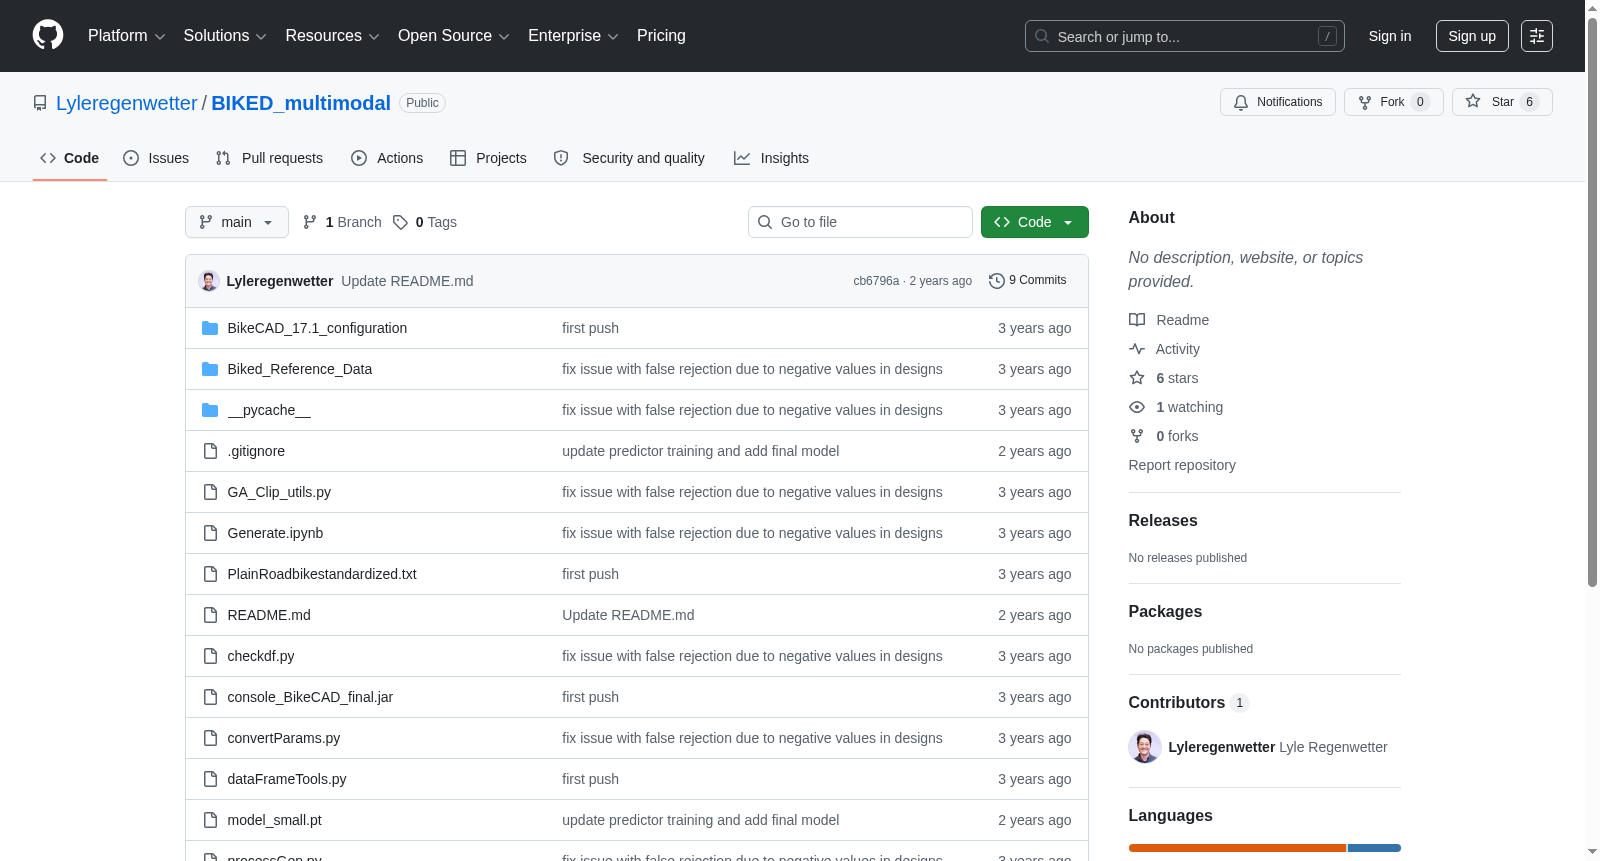Click the file icon beside convertParams.py

210,738
